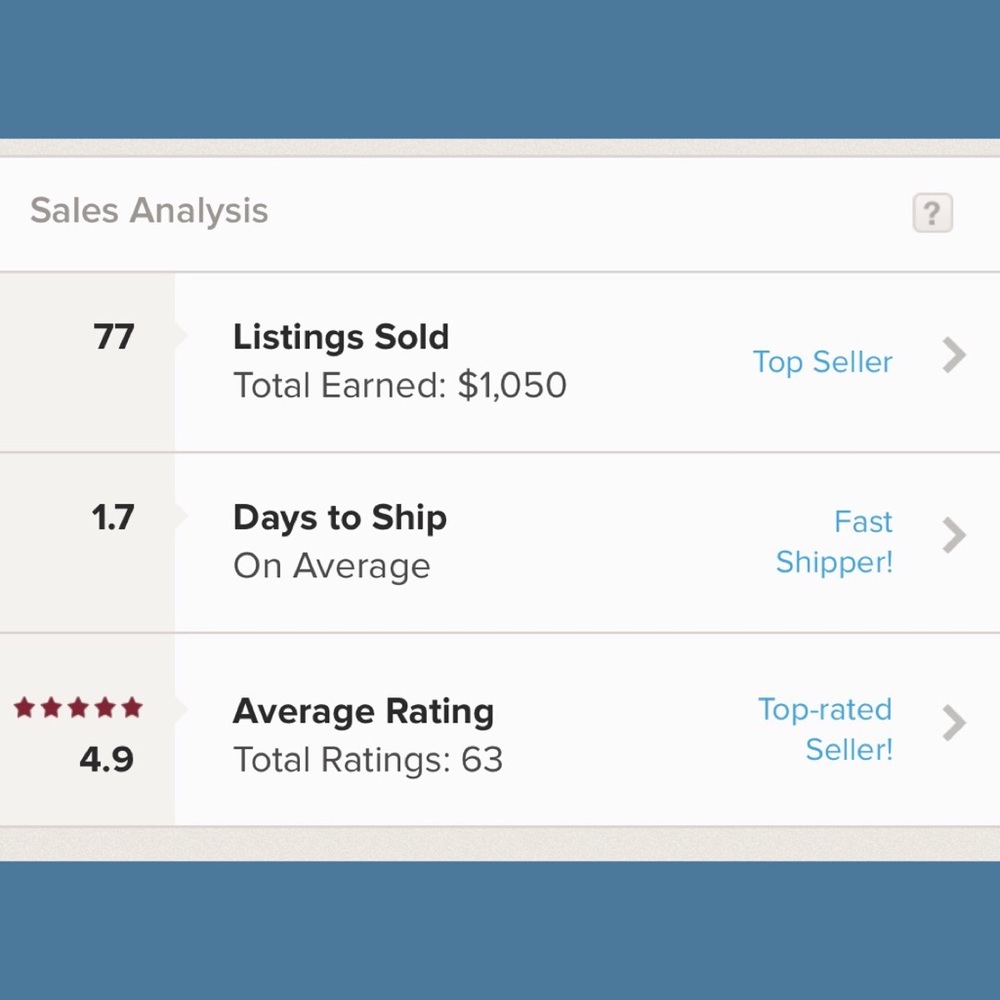The width and height of the screenshot is (1000, 1000).
Task: Click the middle red rating star
Action: point(79,709)
